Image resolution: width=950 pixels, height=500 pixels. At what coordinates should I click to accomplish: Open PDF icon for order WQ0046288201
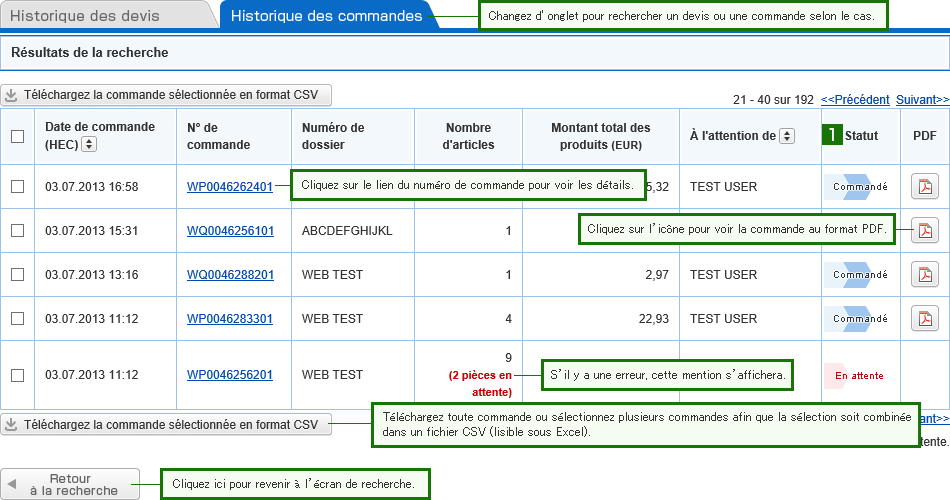pos(925,275)
